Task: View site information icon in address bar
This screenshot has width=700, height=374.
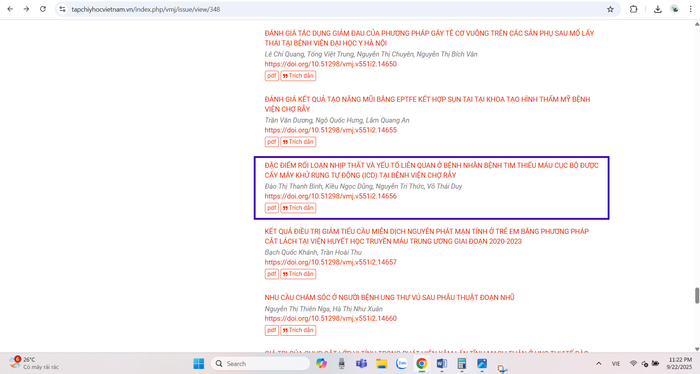Action: tap(62, 9)
